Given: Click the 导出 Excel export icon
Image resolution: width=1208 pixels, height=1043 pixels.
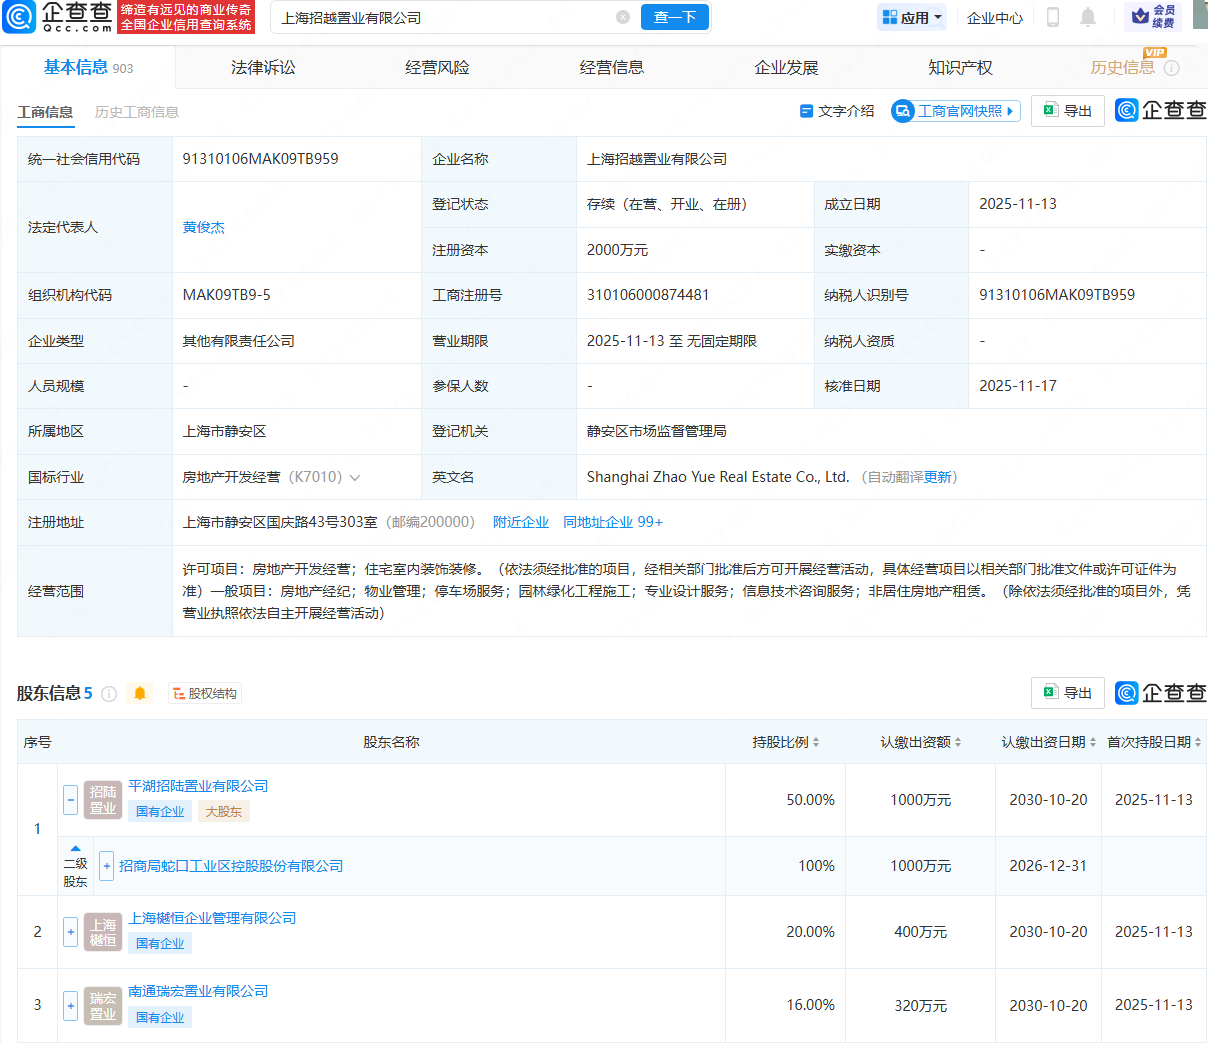Looking at the screenshot, I should [1052, 110].
